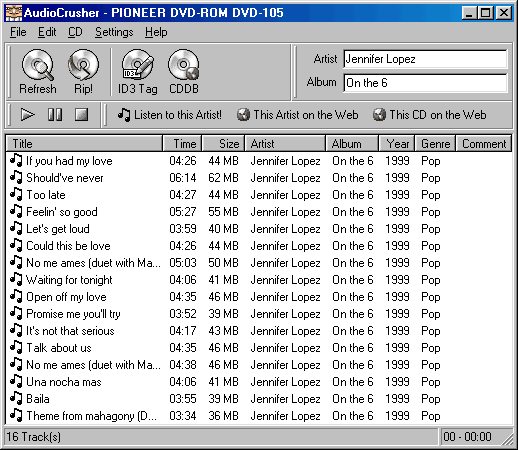This screenshot has height=450, width=518.
Task: Query CDDB with the CDDB disc icon
Action: (x=184, y=65)
